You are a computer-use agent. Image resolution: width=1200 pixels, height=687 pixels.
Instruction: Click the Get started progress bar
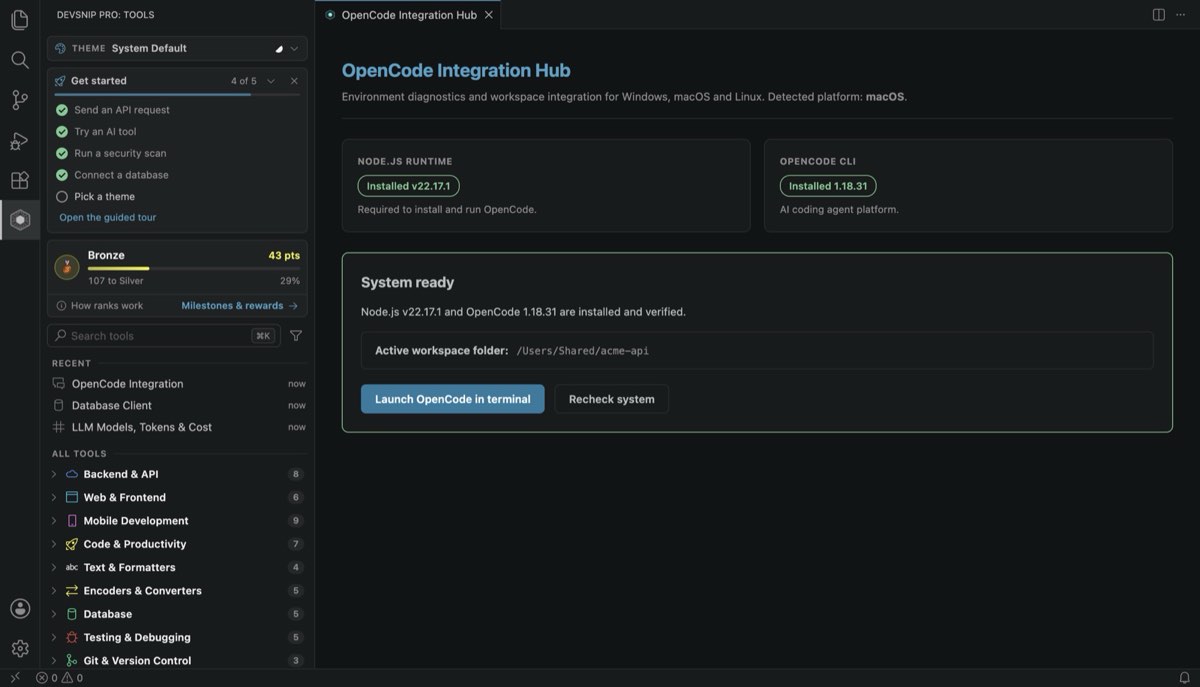(x=177, y=95)
